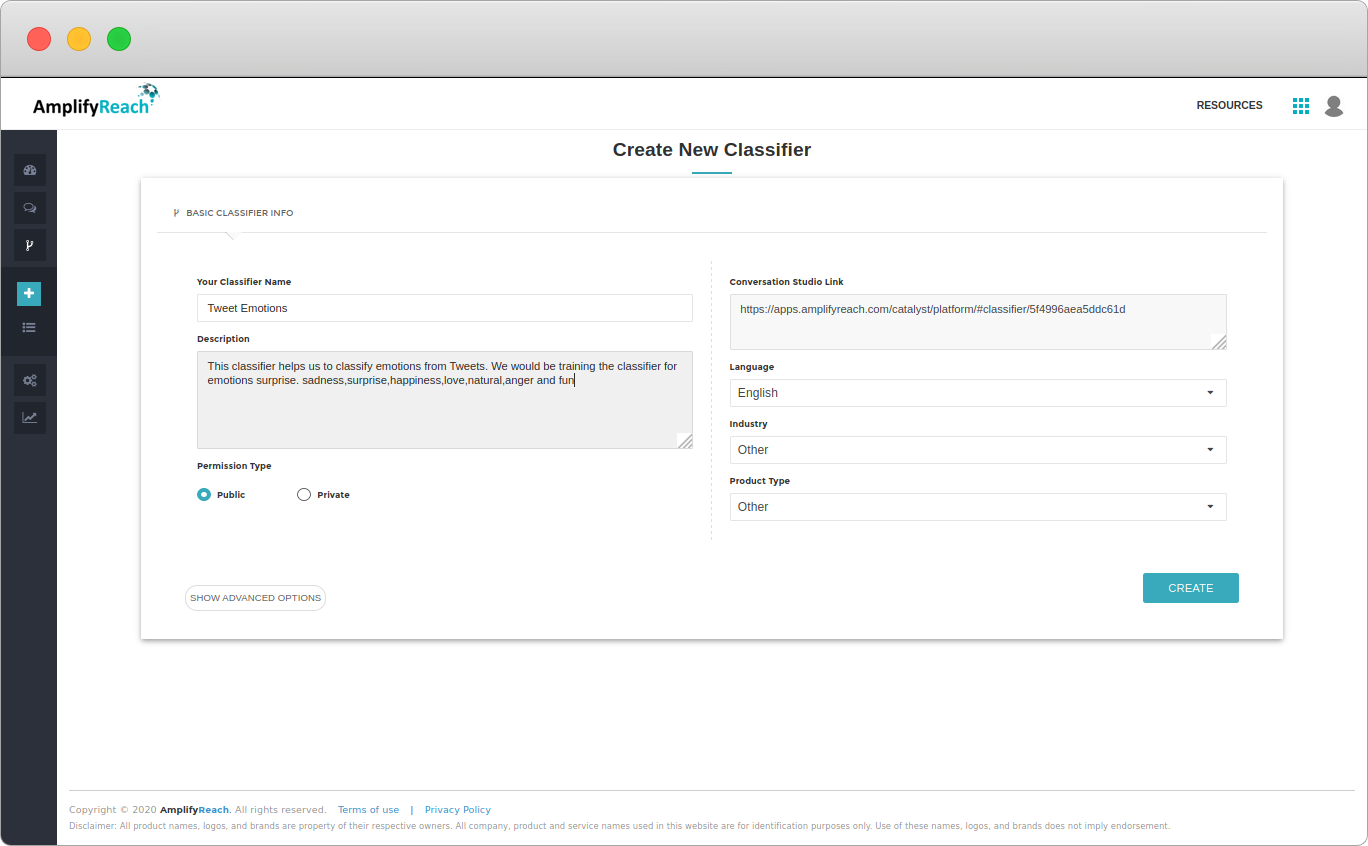This screenshot has width=1368, height=846.
Task: Select the Public permission radio button
Action: [x=203, y=494]
